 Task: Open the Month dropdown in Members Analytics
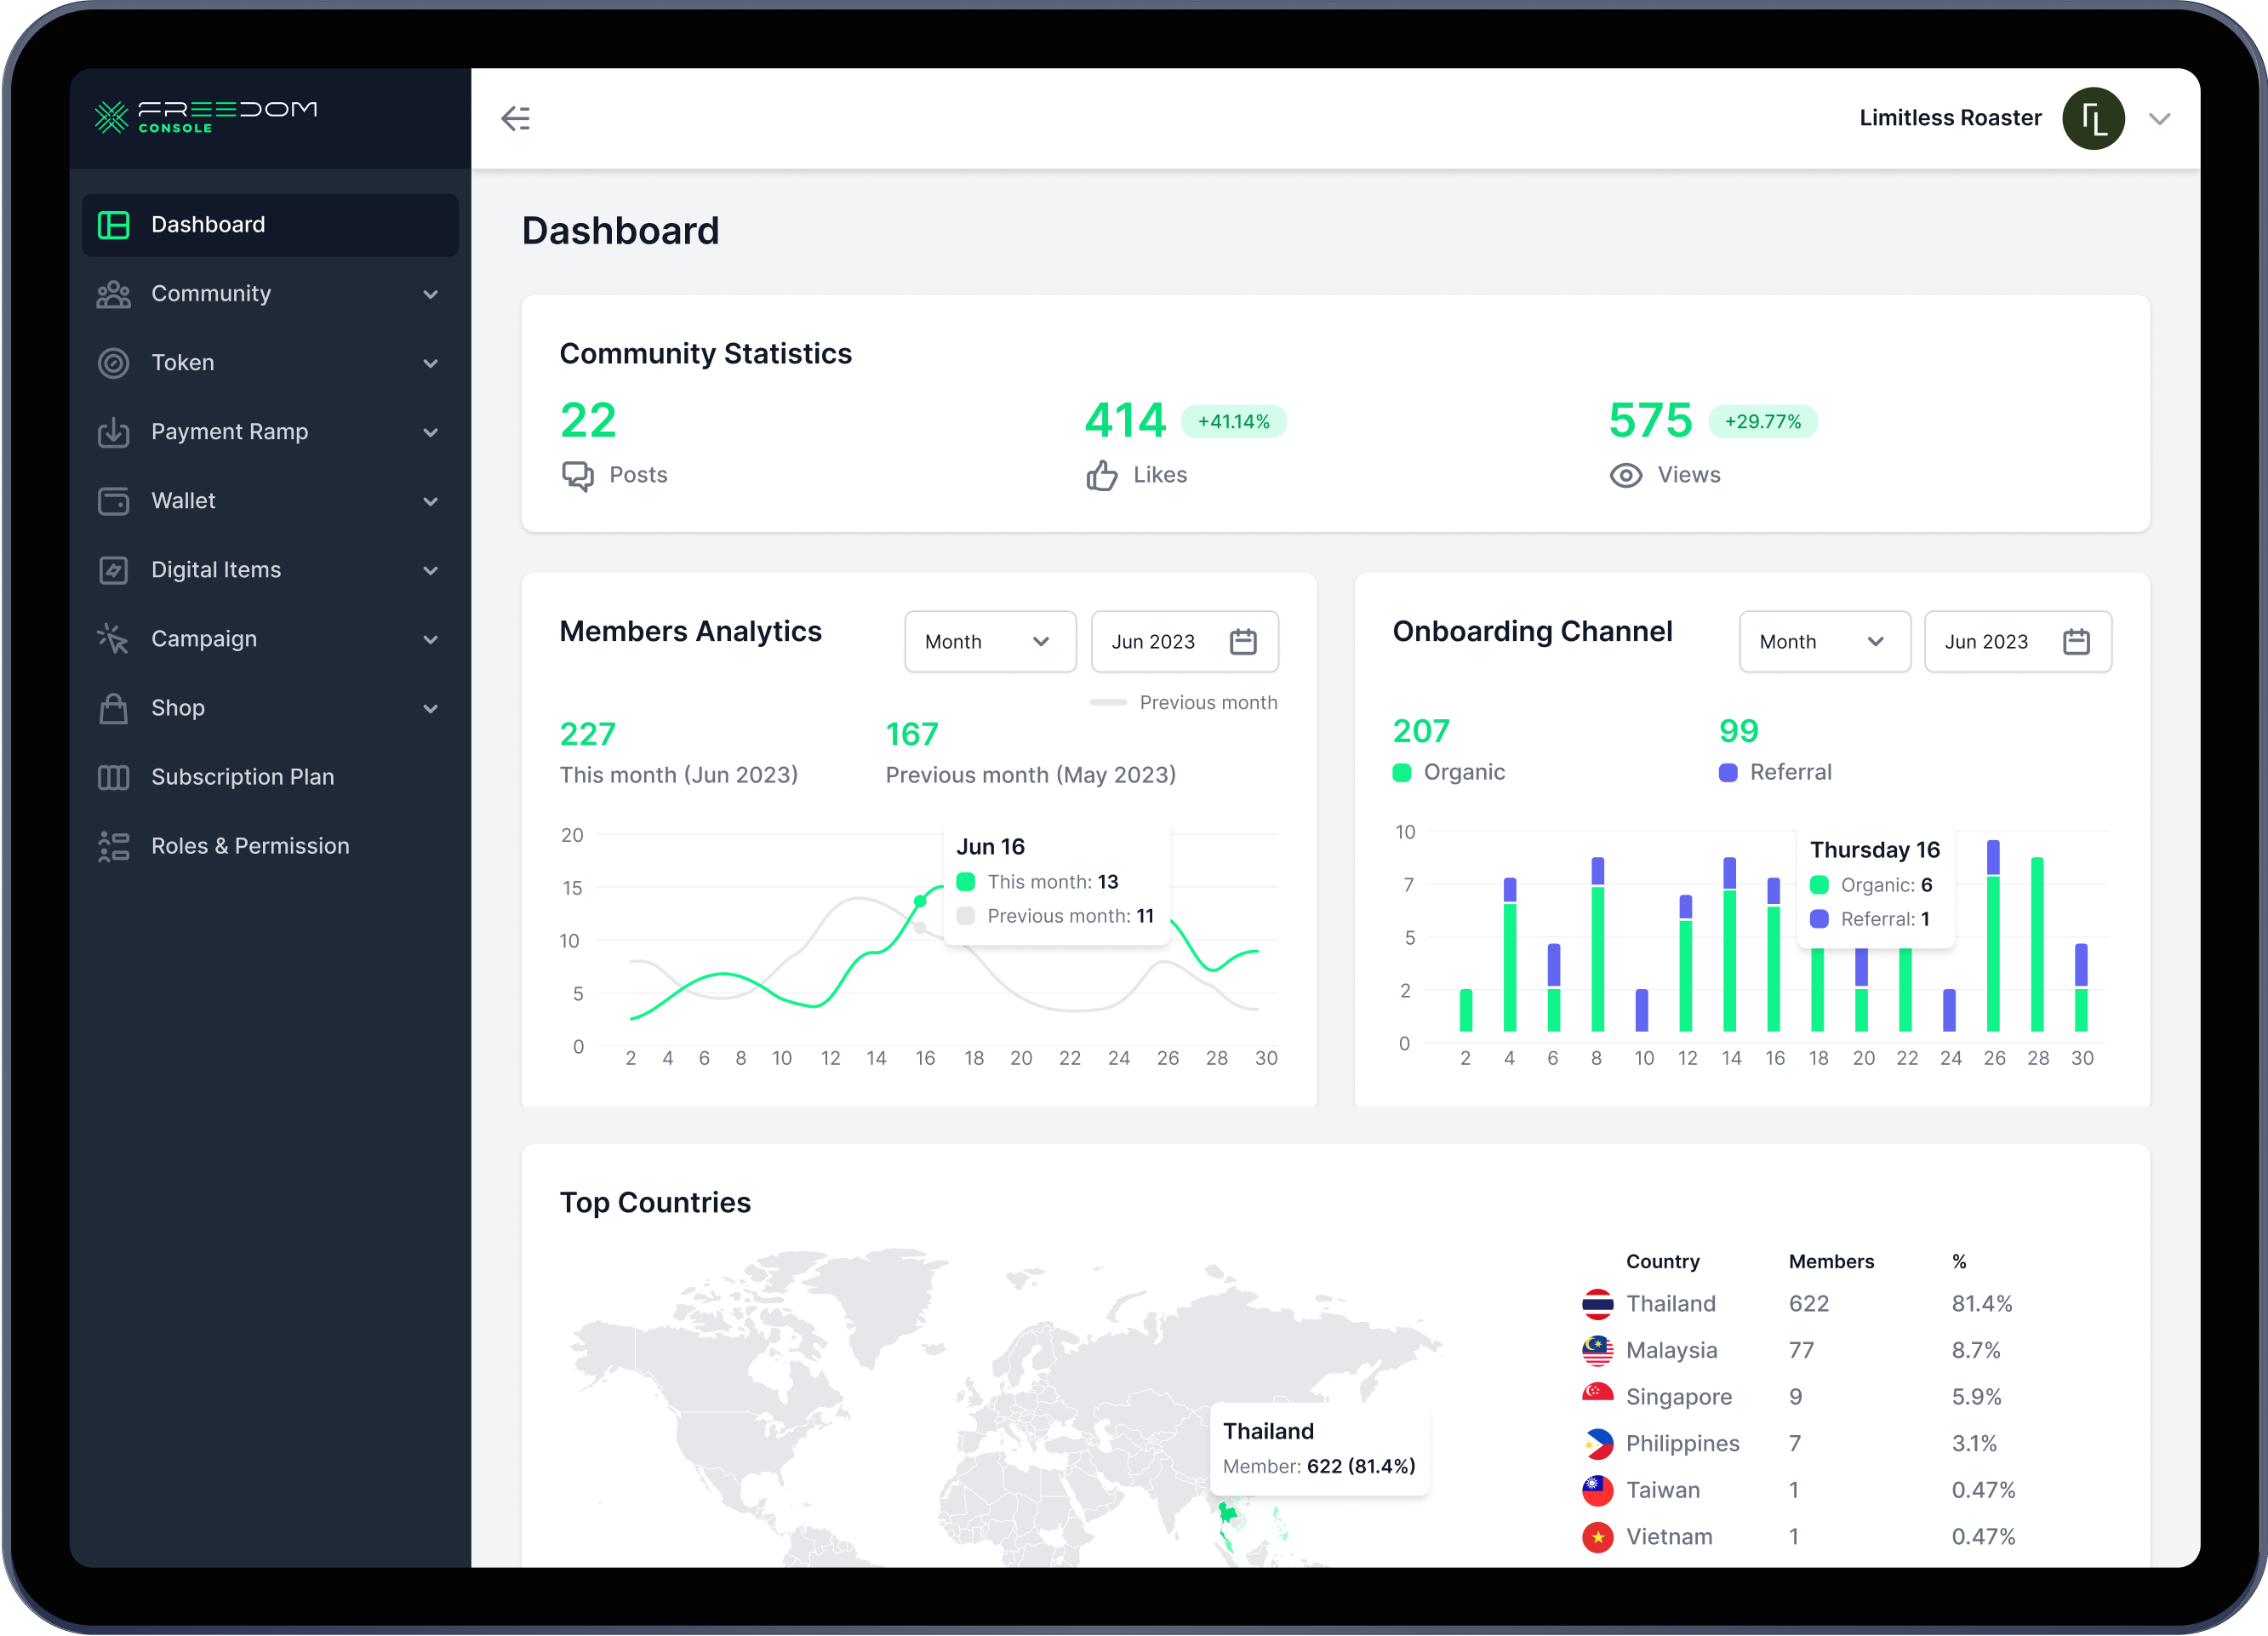pos(989,641)
